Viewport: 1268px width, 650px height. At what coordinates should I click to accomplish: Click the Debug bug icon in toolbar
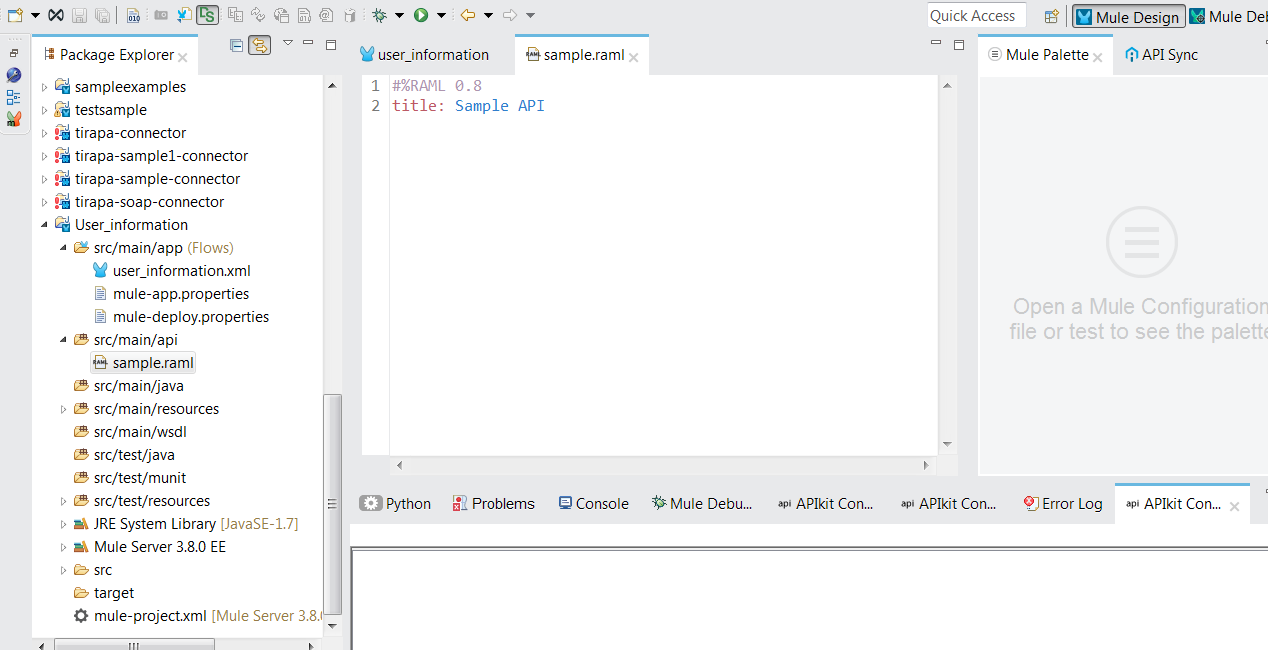[x=379, y=15]
